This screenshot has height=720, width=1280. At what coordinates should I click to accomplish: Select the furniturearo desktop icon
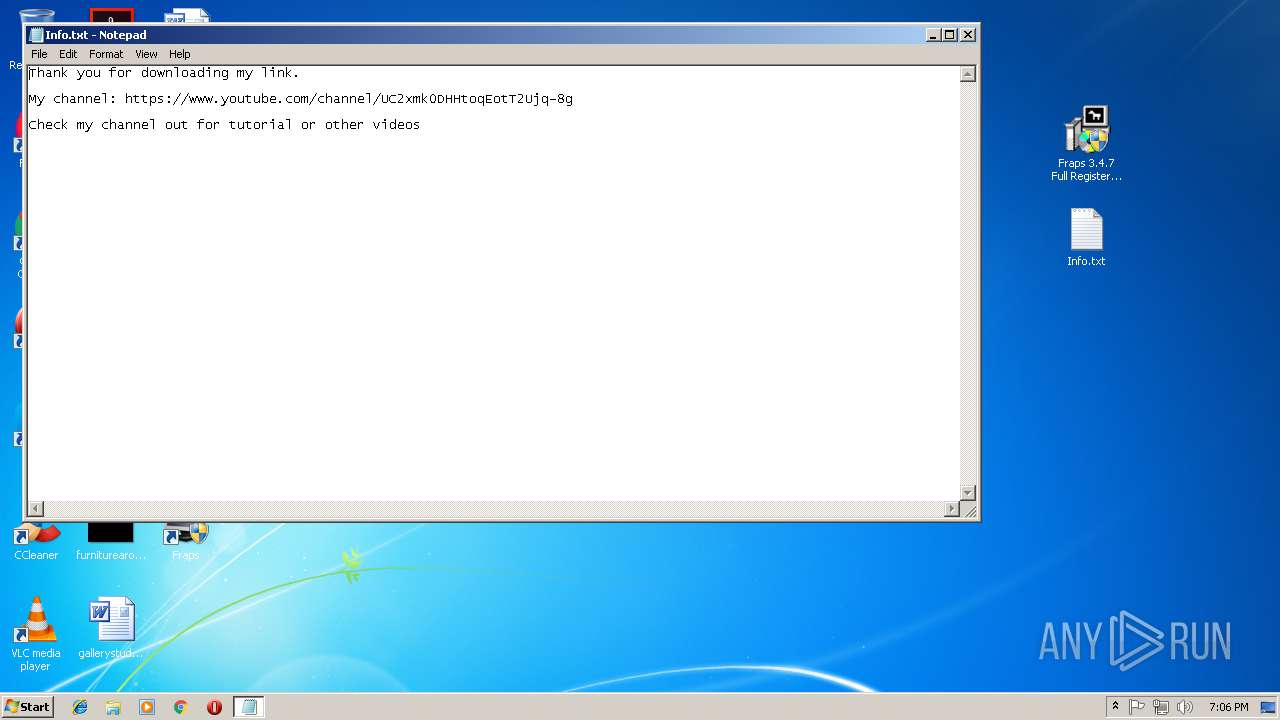tap(111, 541)
